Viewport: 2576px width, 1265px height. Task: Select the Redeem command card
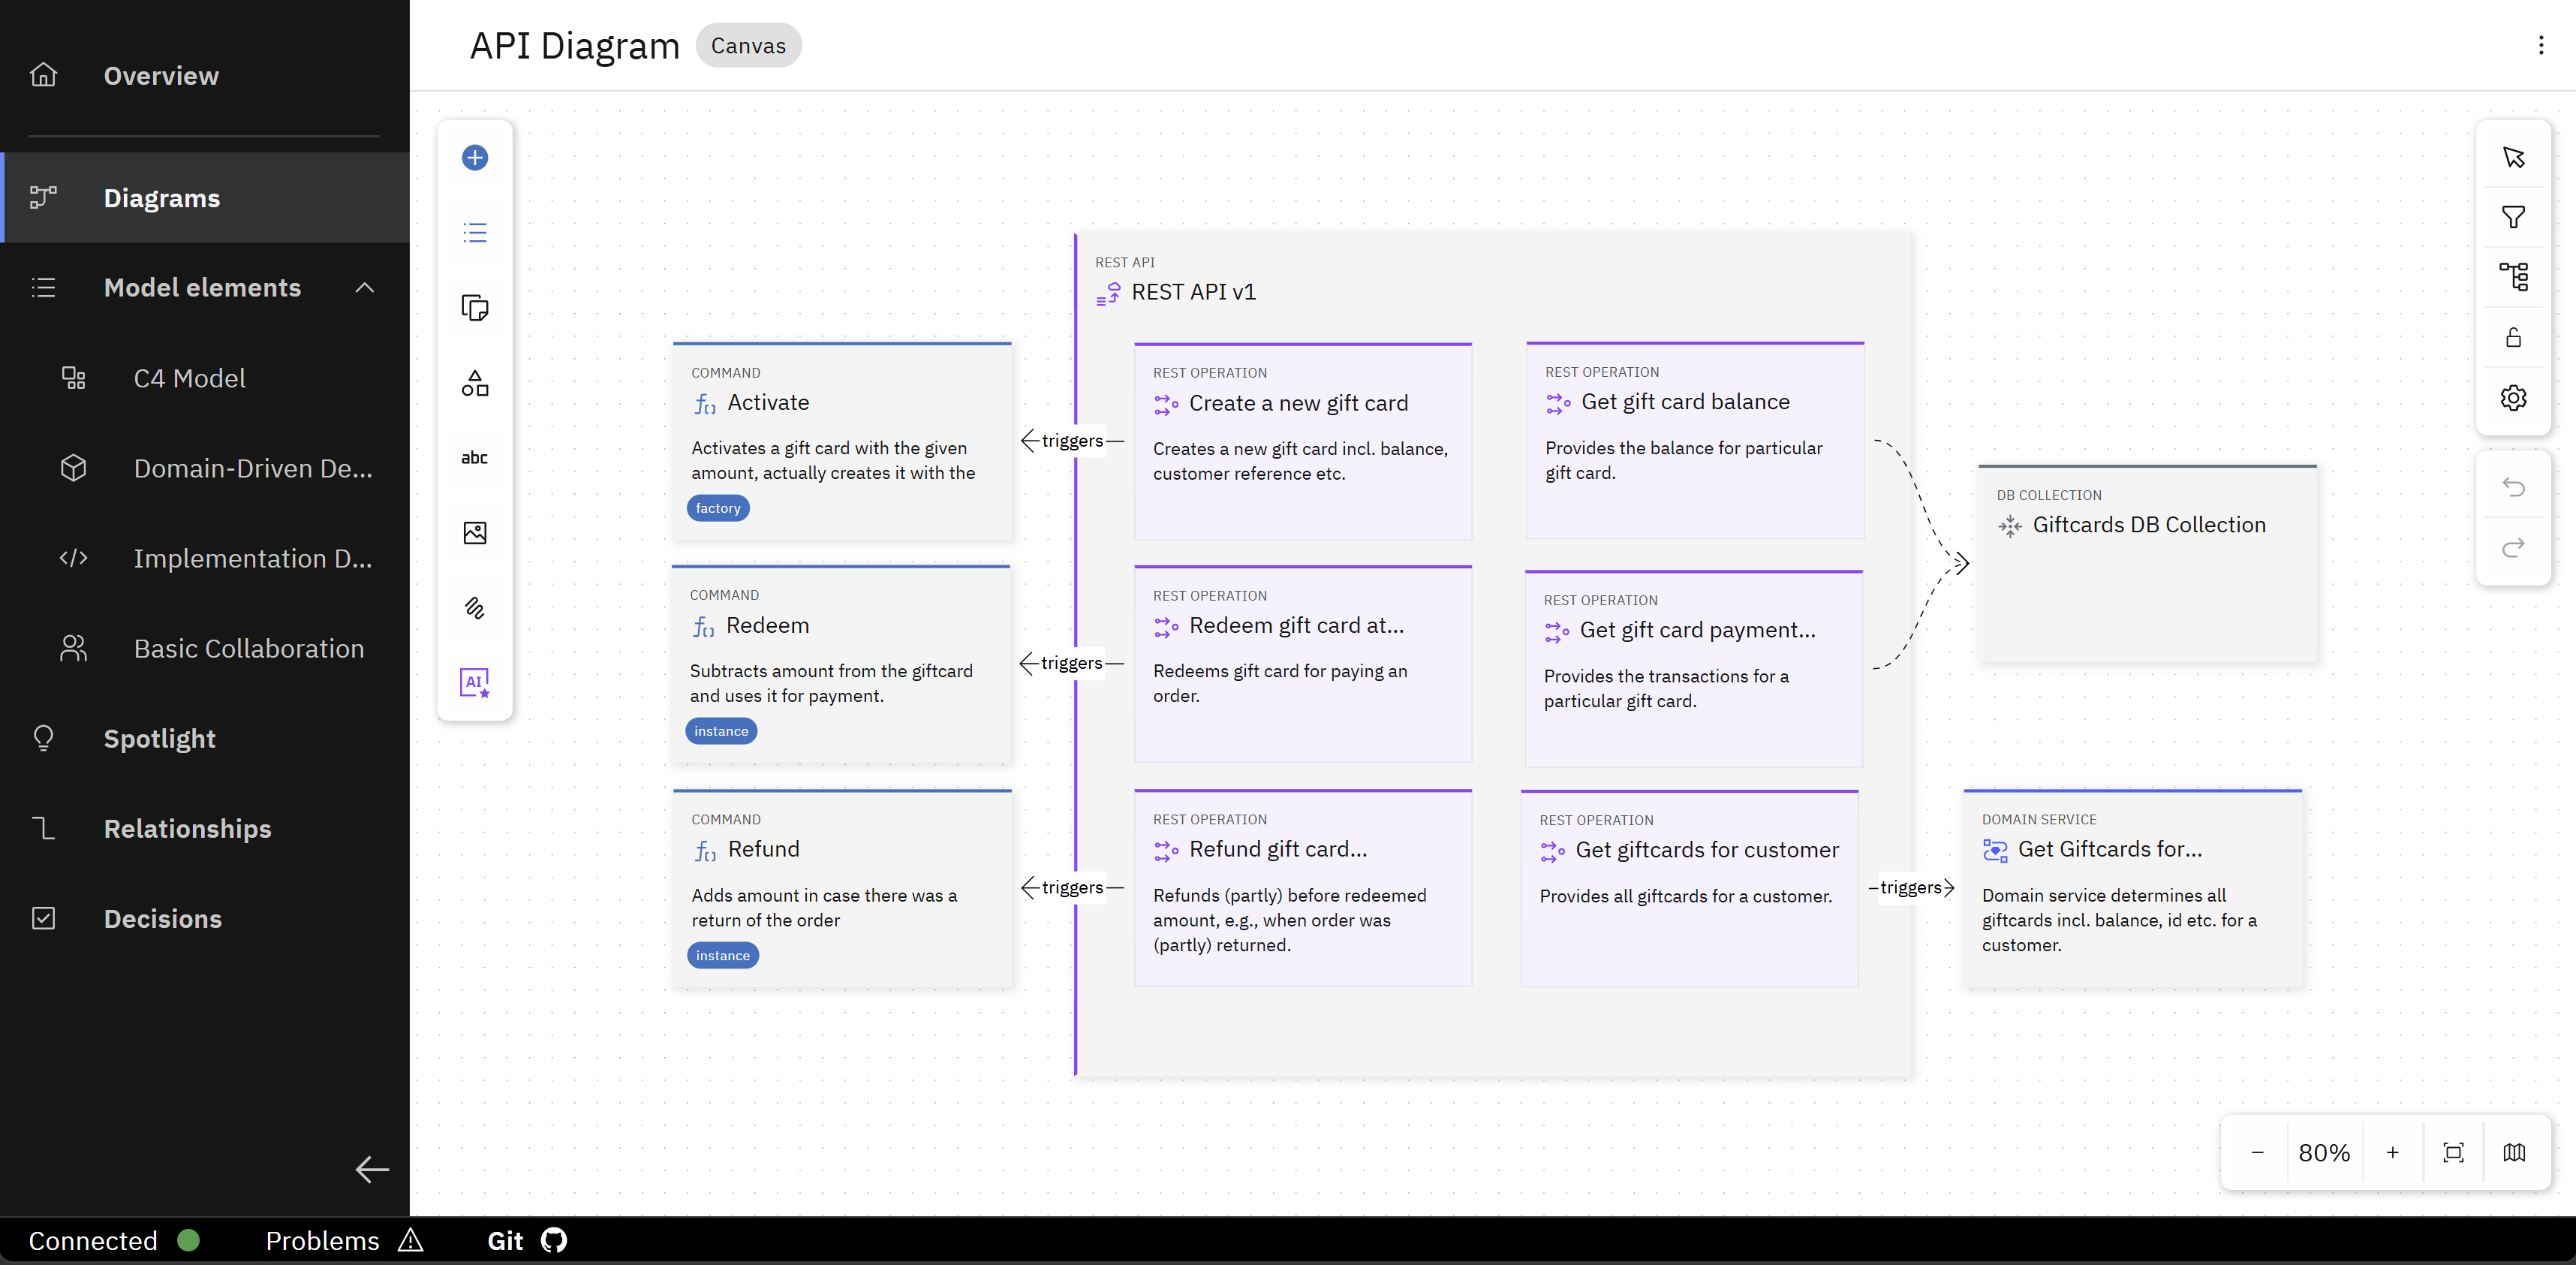pyautogui.click(x=841, y=664)
